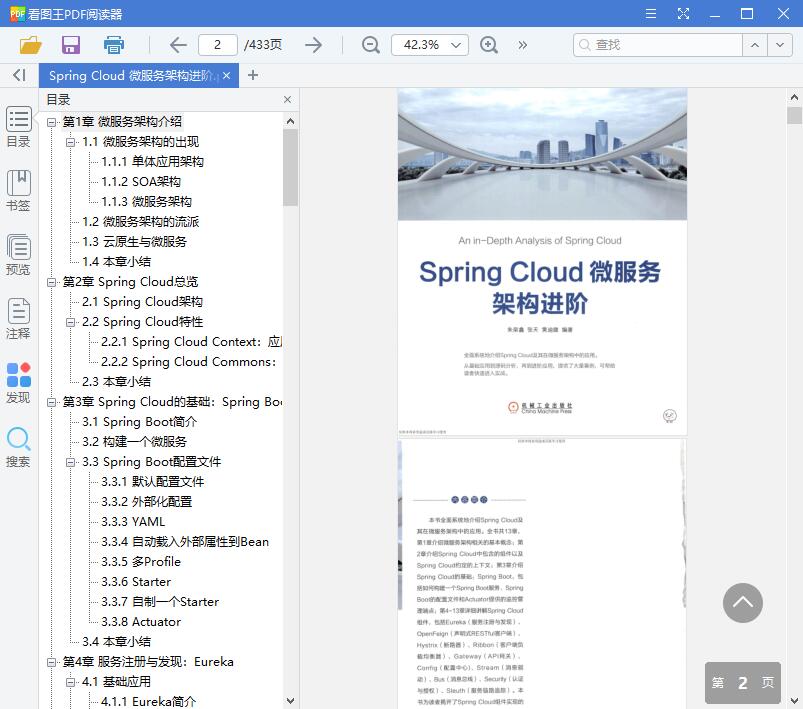Go to previous page with left arrow

[178, 45]
